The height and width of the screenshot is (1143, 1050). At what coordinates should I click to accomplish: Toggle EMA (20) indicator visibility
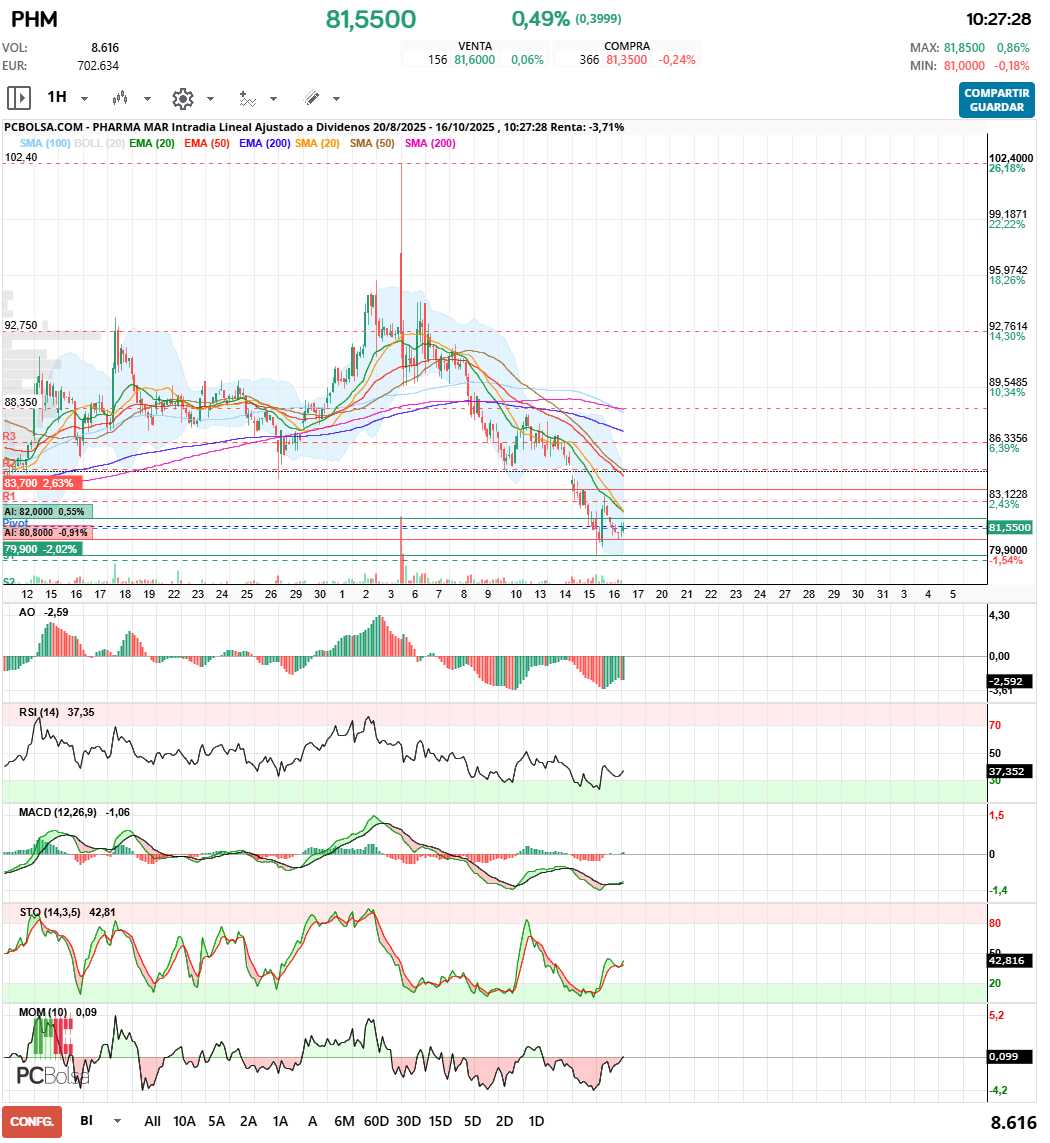[x=152, y=144]
